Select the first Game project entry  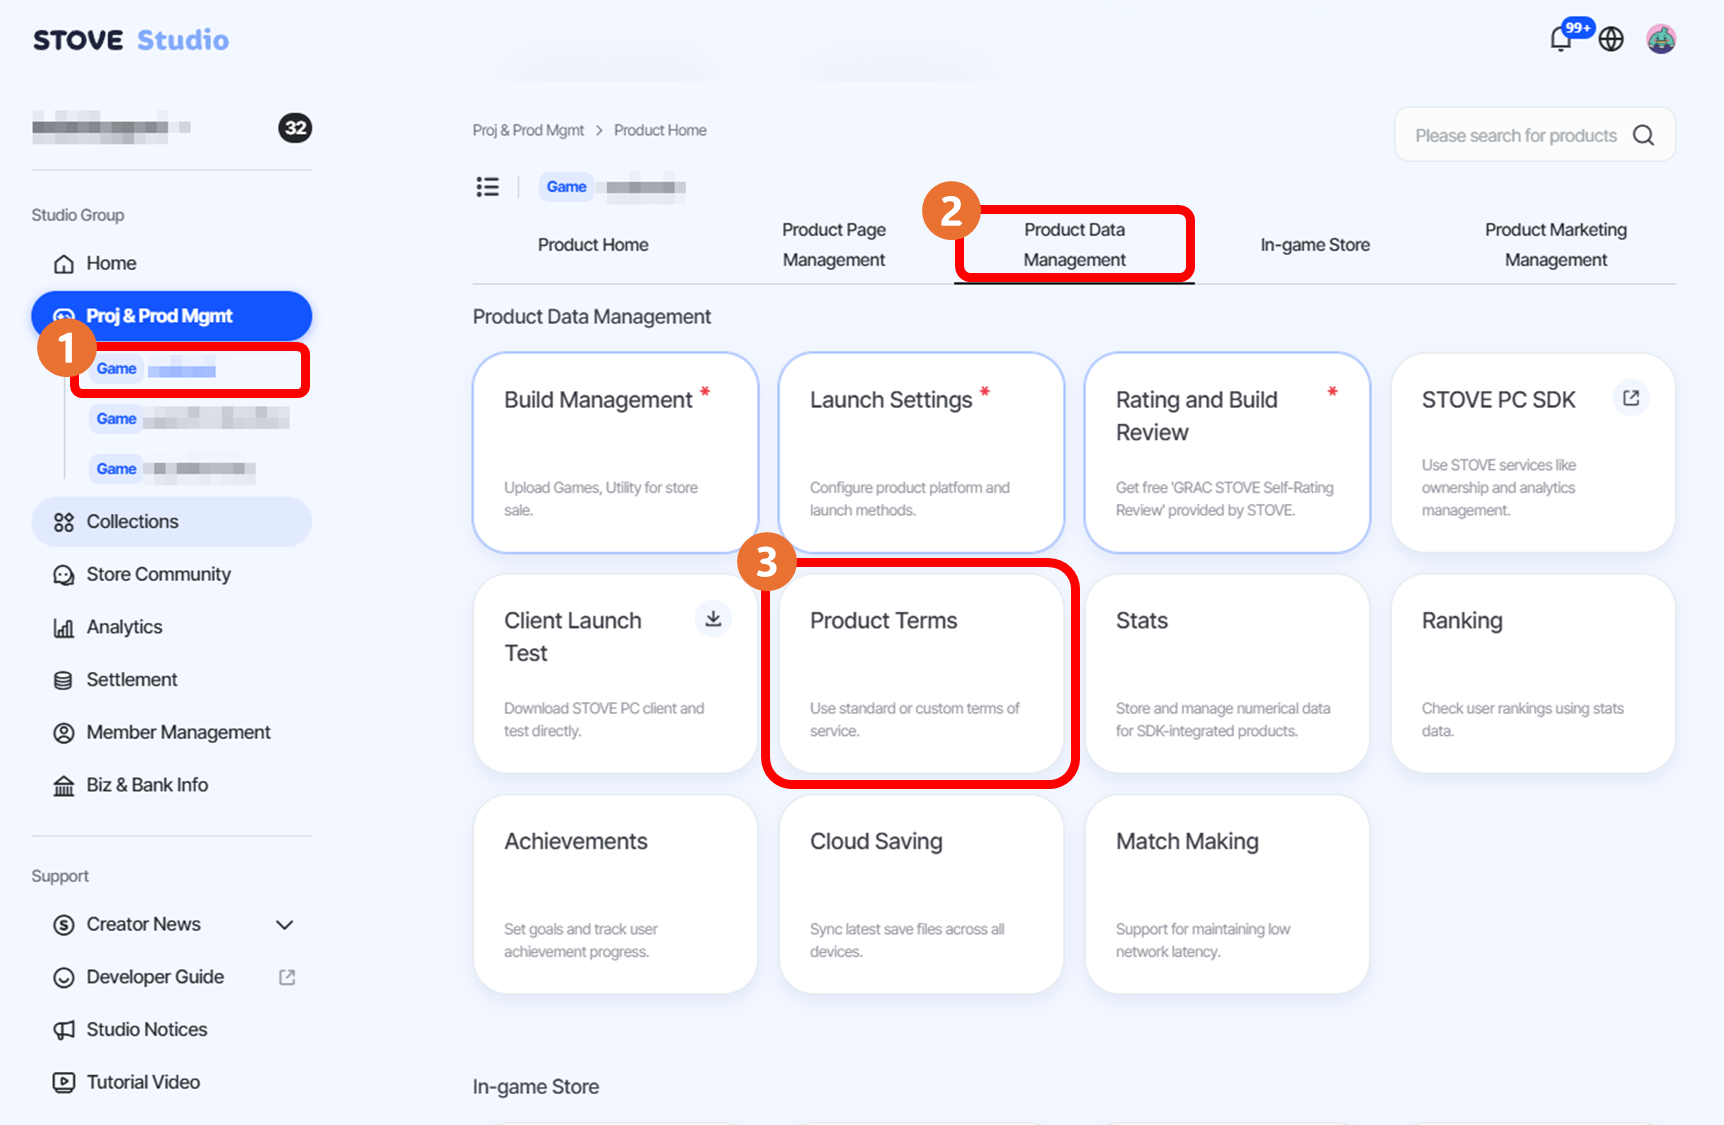click(190, 370)
